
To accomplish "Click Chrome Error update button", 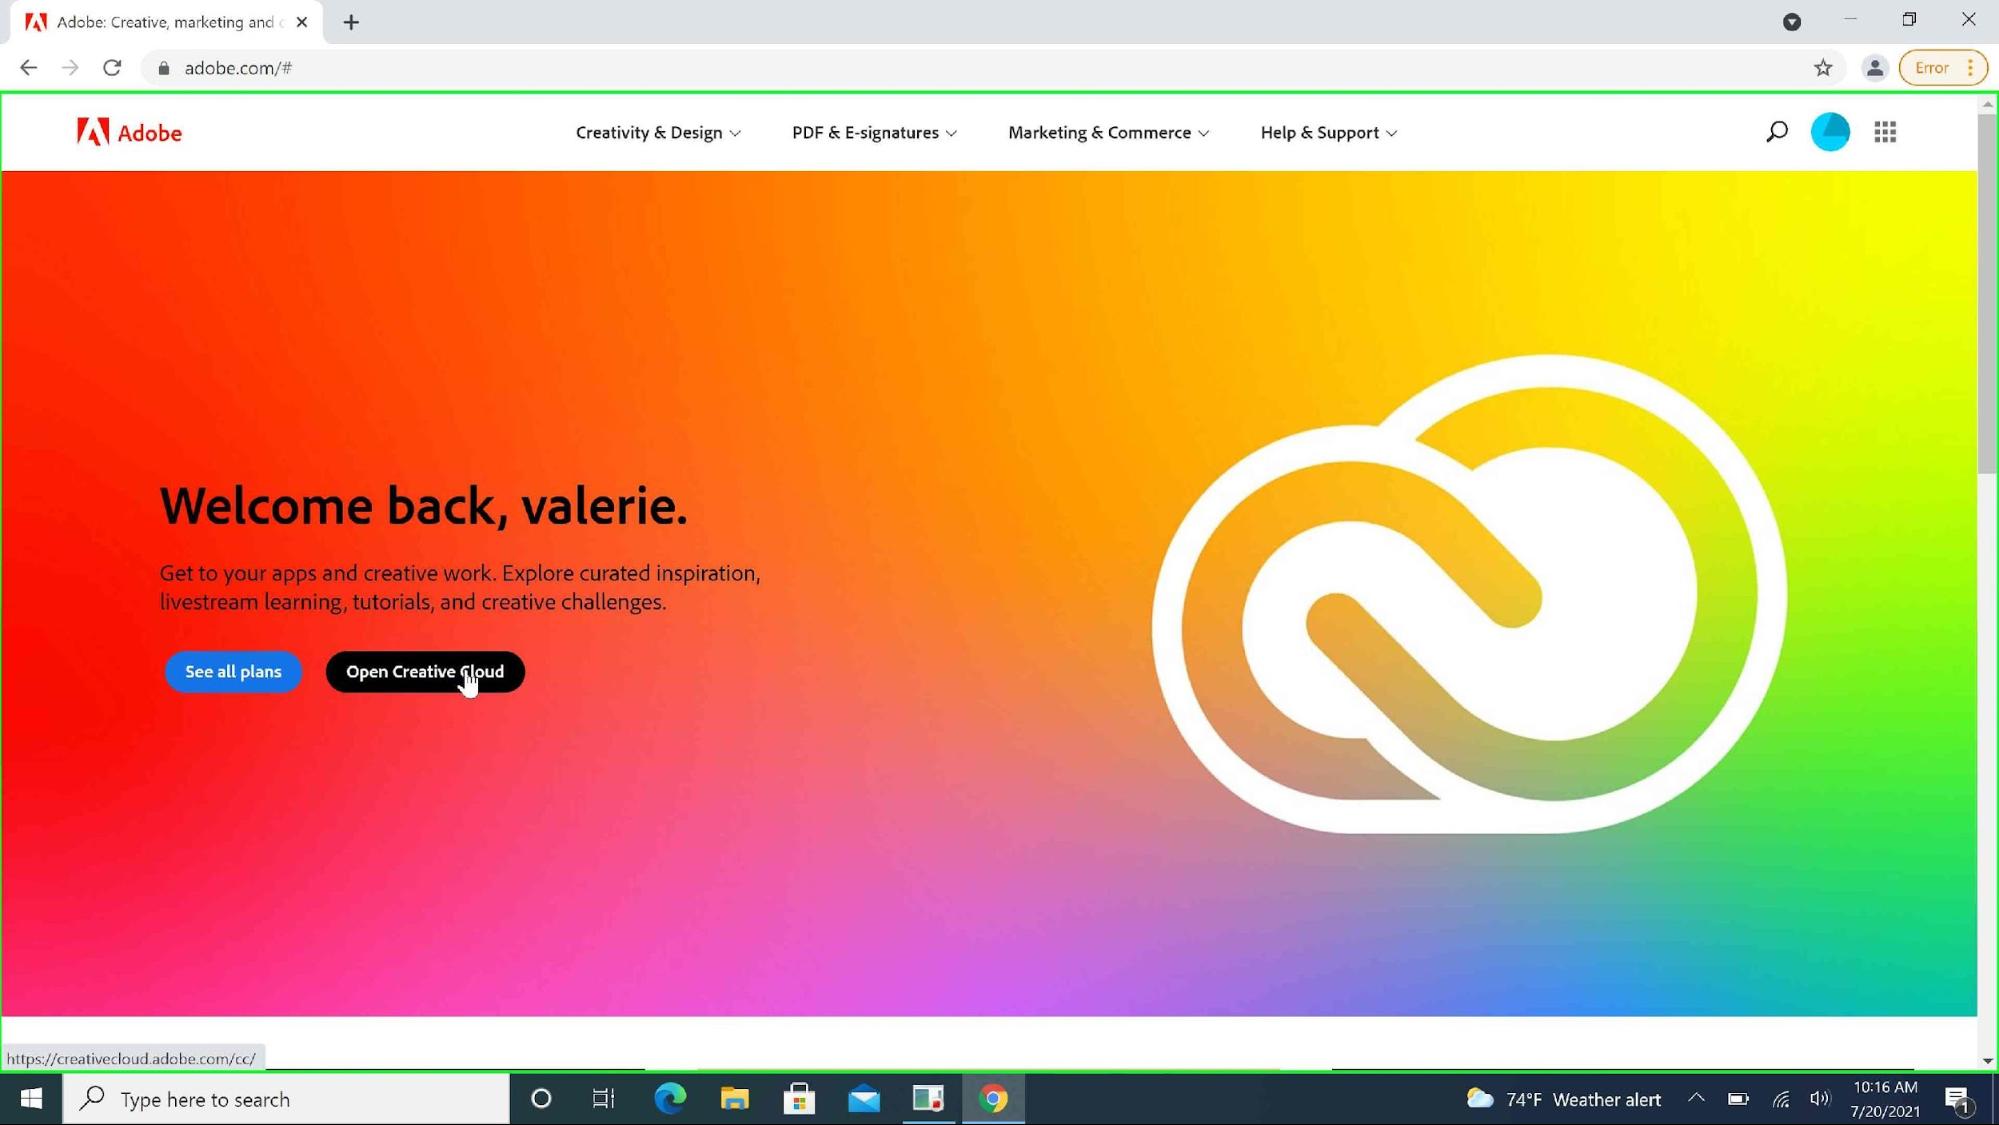I will [x=1932, y=68].
